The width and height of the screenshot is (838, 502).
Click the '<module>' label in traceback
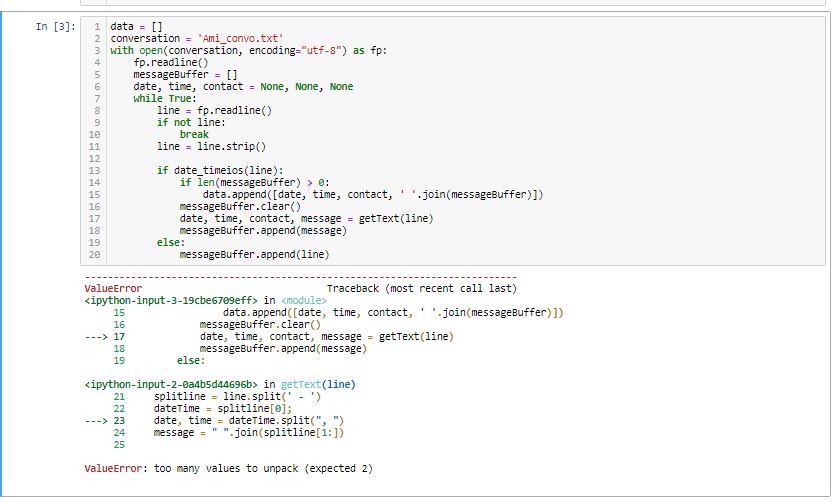point(304,300)
